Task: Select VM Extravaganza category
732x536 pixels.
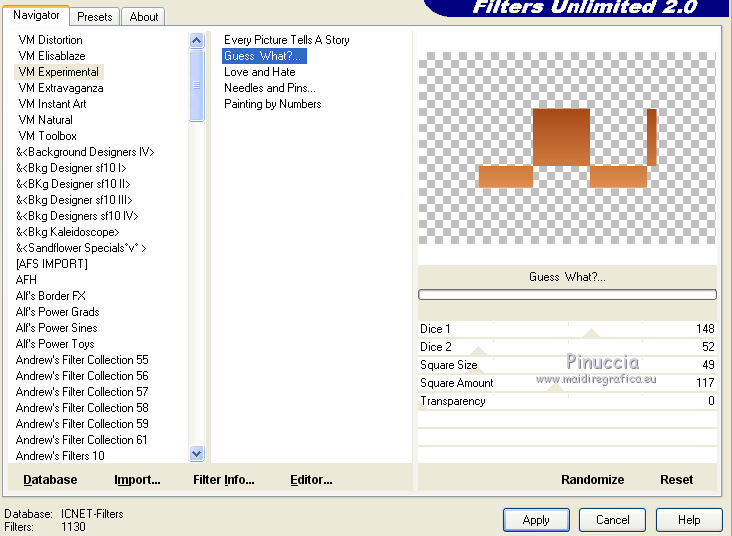Action: (61, 88)
